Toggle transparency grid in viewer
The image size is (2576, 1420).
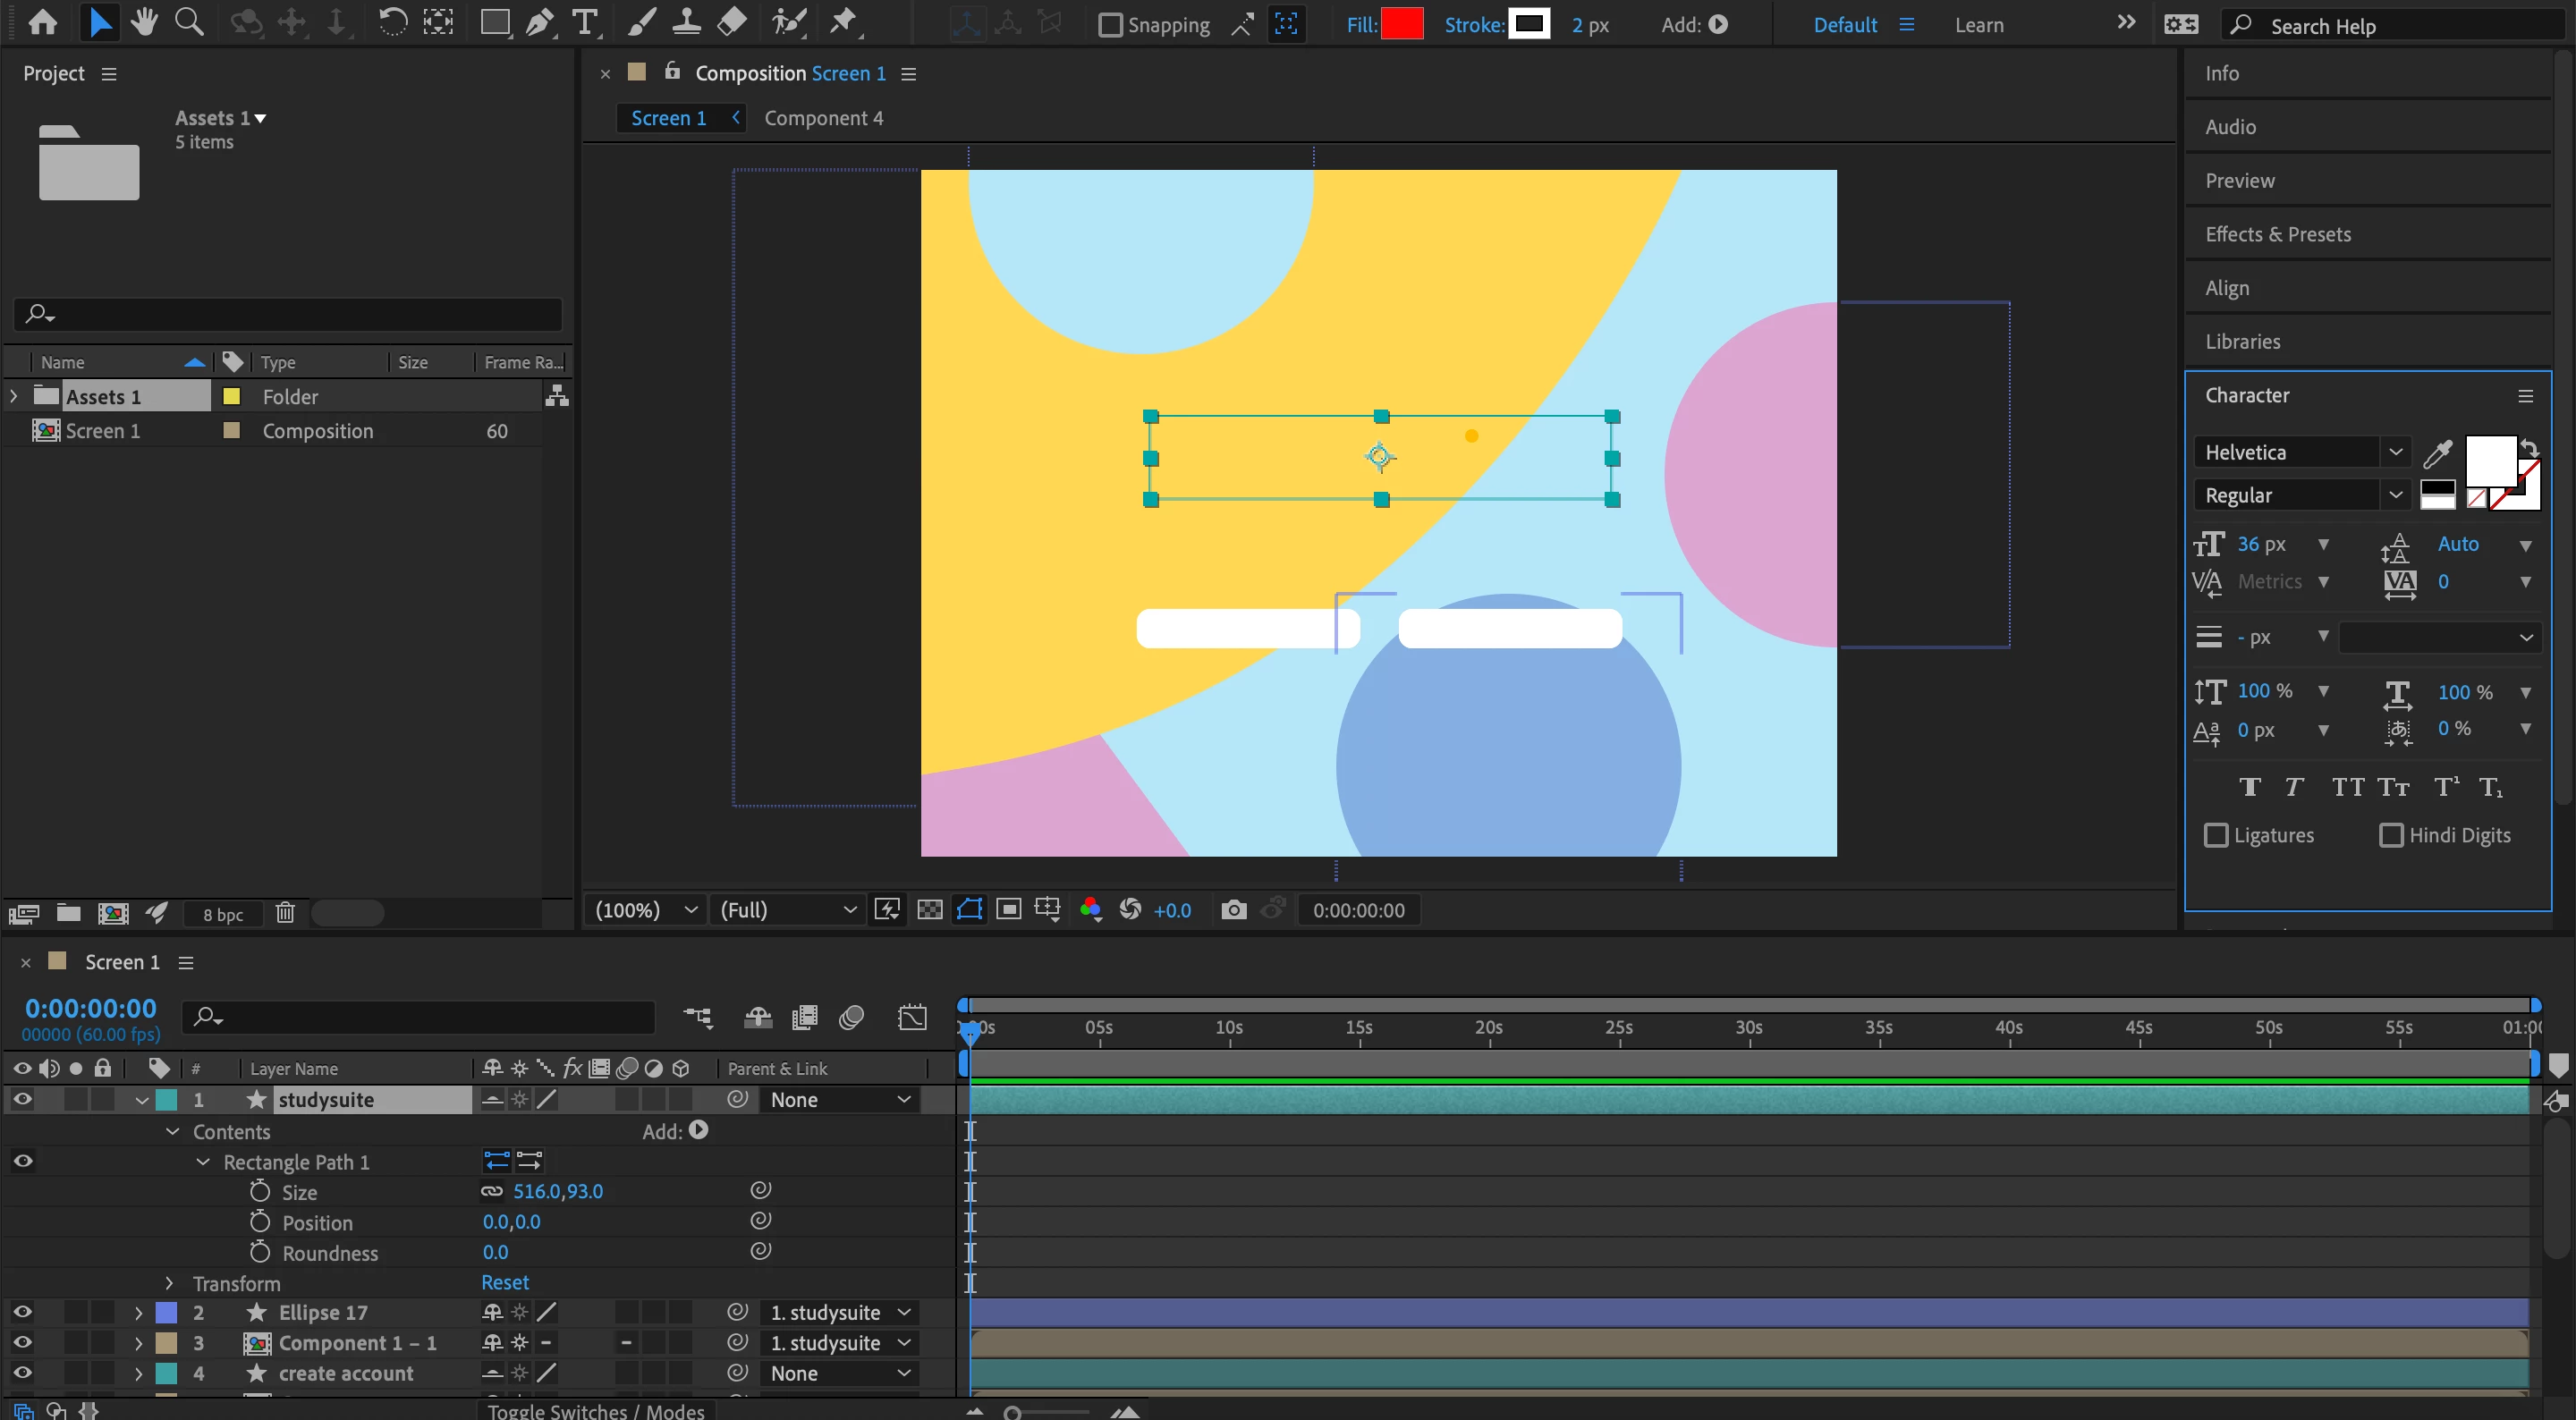click(x=929, y=910)
